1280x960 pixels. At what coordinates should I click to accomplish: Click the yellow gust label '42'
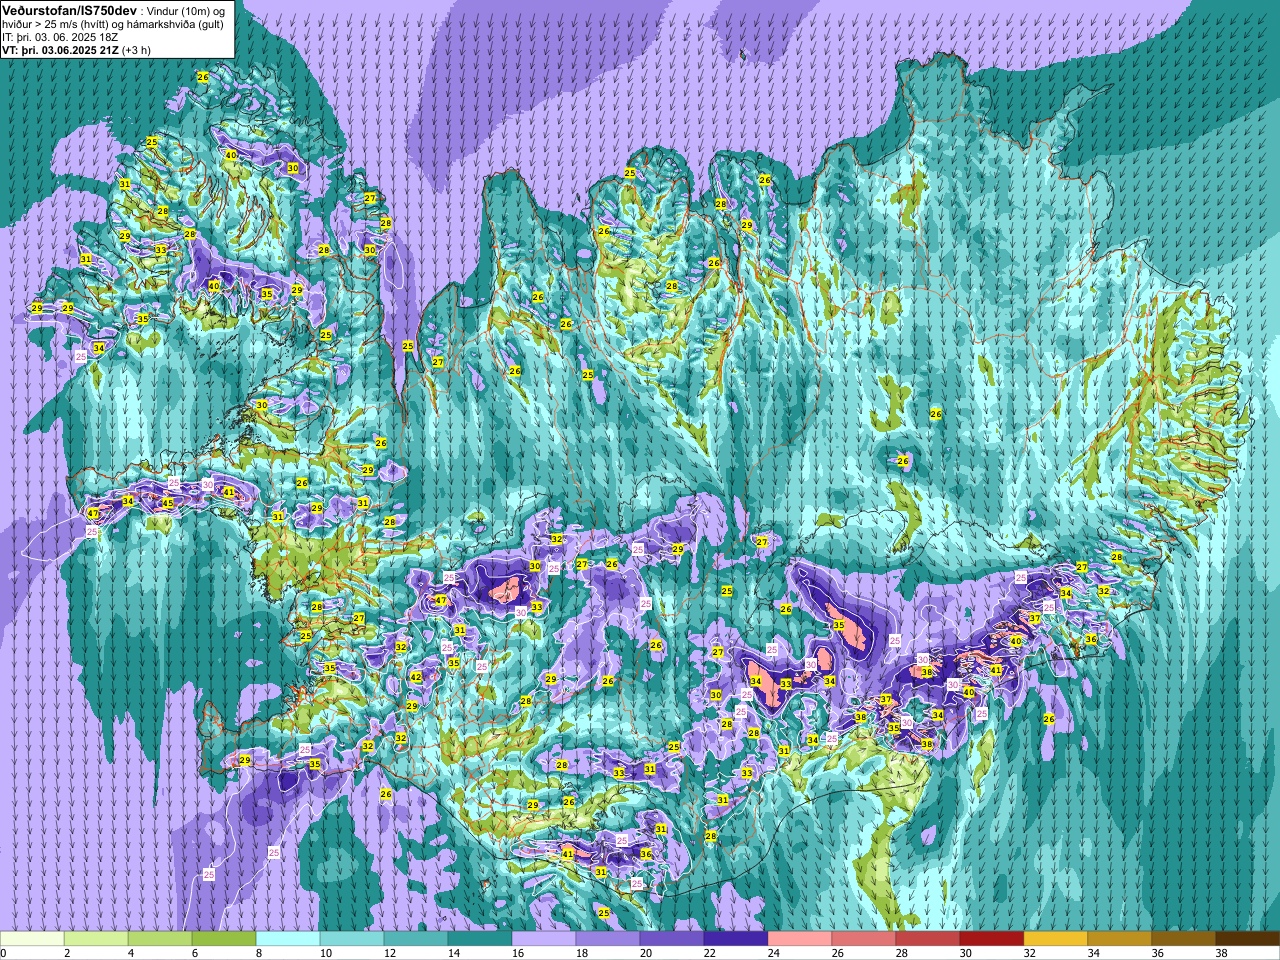coord(417,677)
